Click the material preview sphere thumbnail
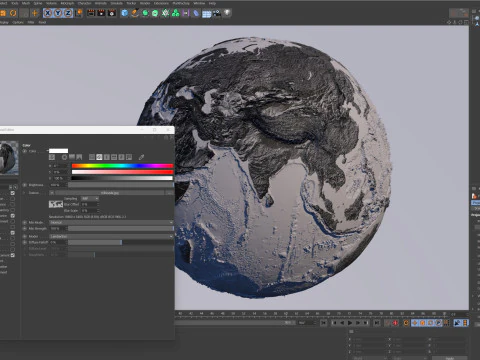Screen dimensions: 480x360 click(9, 157)
